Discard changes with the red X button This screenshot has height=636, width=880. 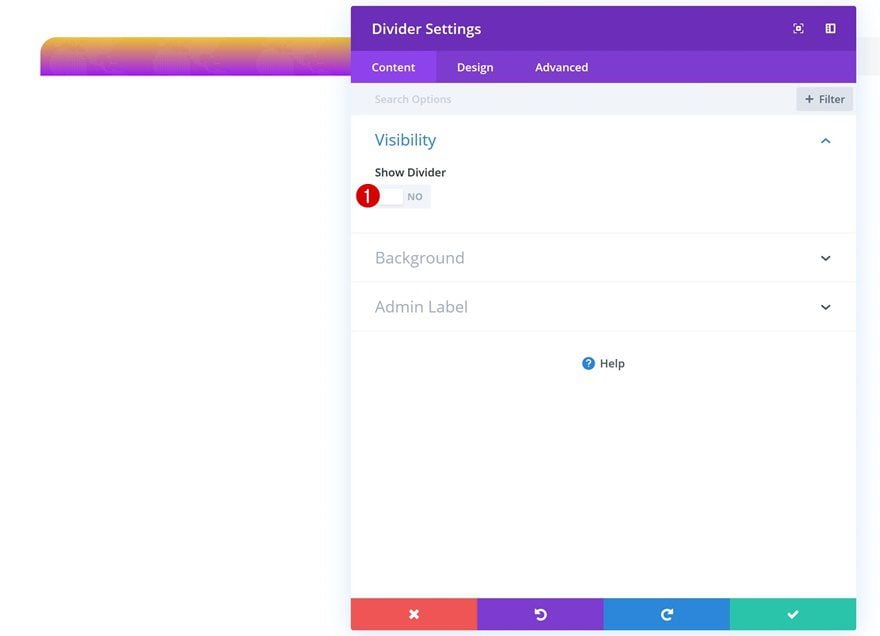coord(414,614)
